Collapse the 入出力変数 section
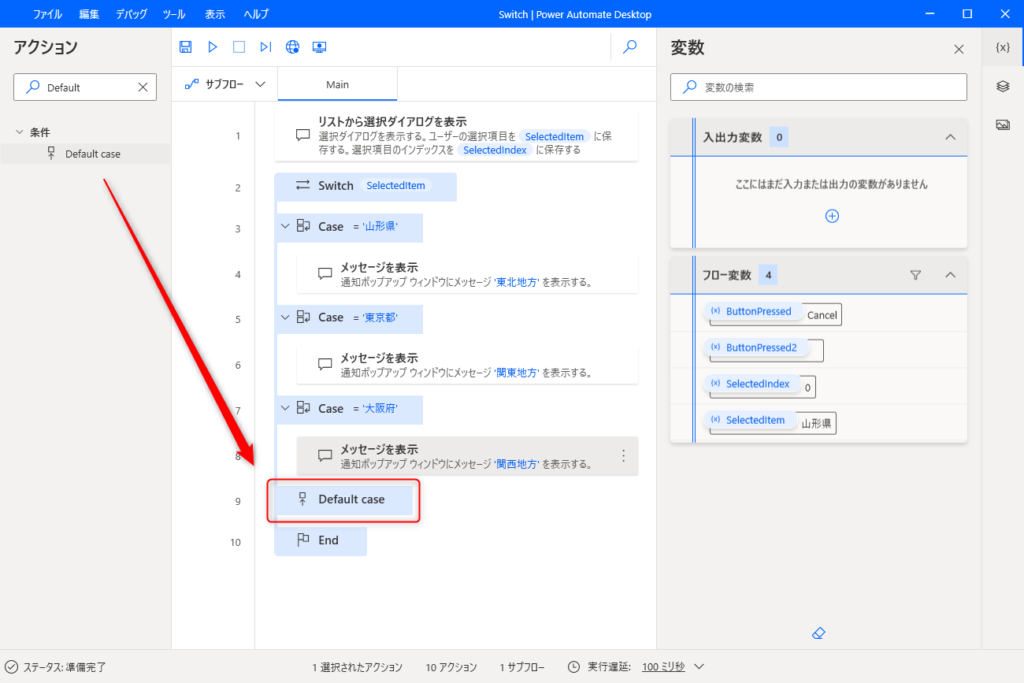The width and height of the screenshot is (1024, 683). [x=950, y=137]
